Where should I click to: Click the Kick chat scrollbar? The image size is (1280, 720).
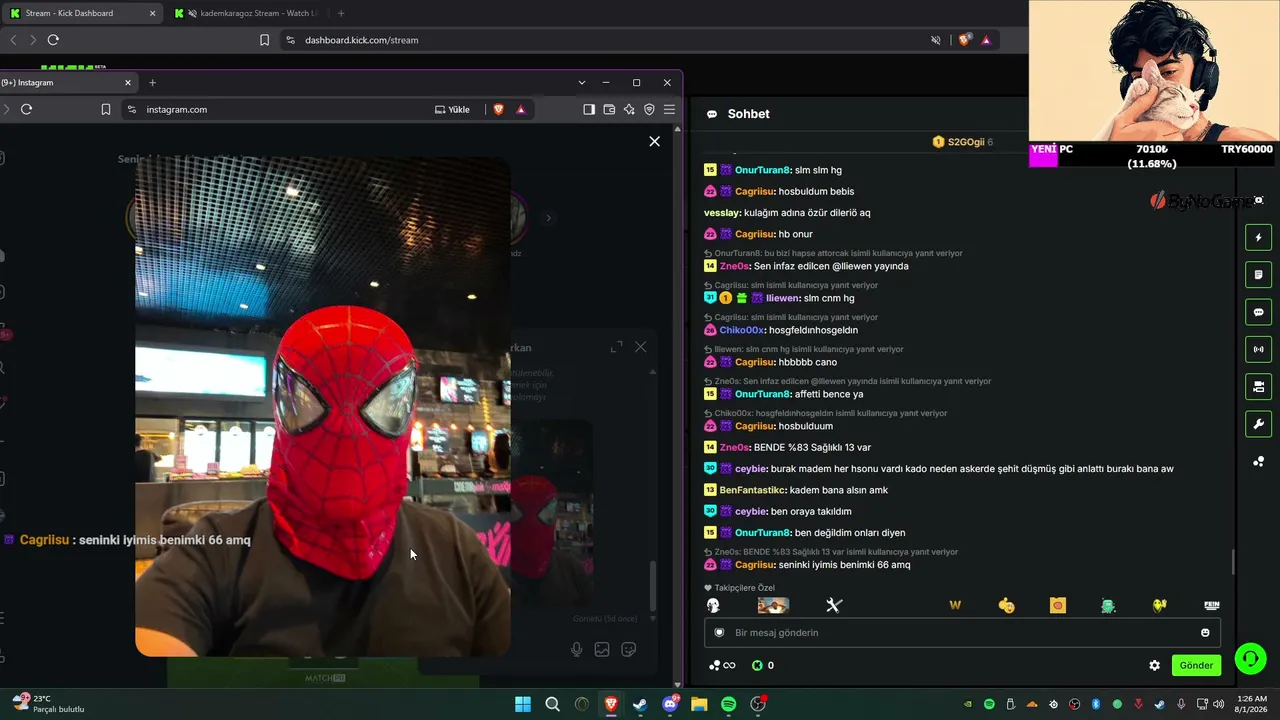1233,562
